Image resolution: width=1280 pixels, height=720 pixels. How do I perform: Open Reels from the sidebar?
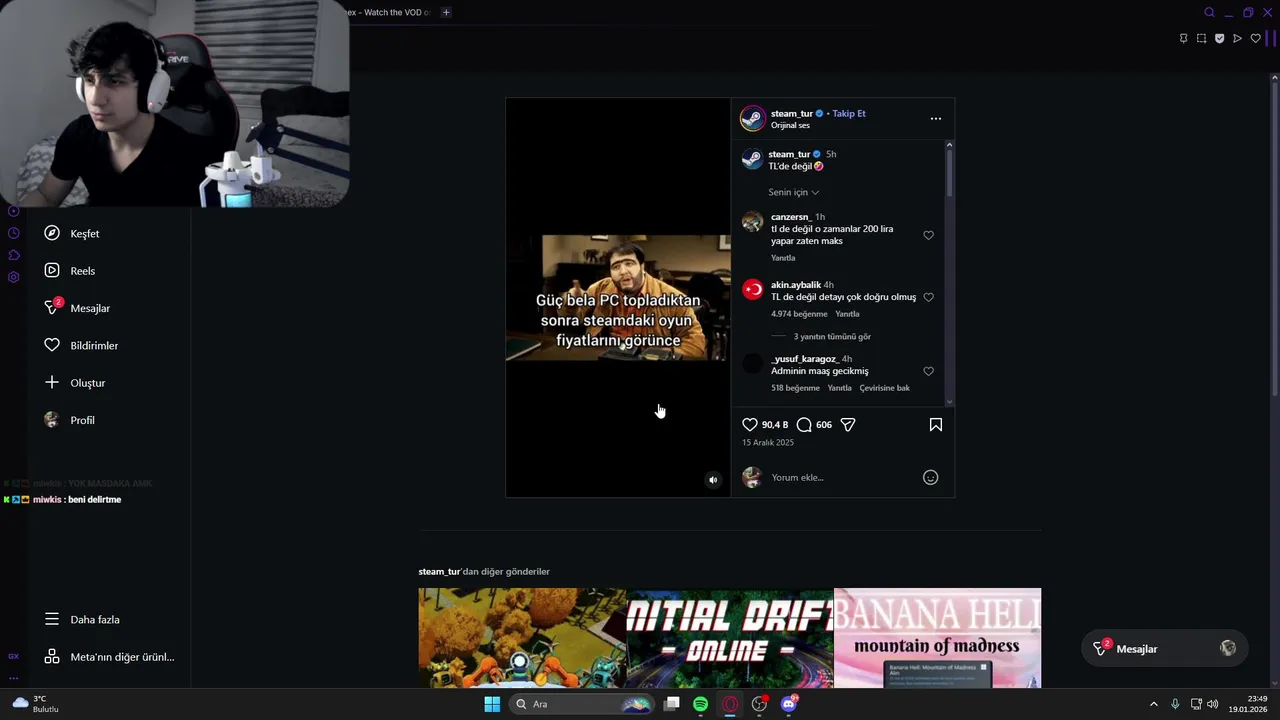(70, 271)
